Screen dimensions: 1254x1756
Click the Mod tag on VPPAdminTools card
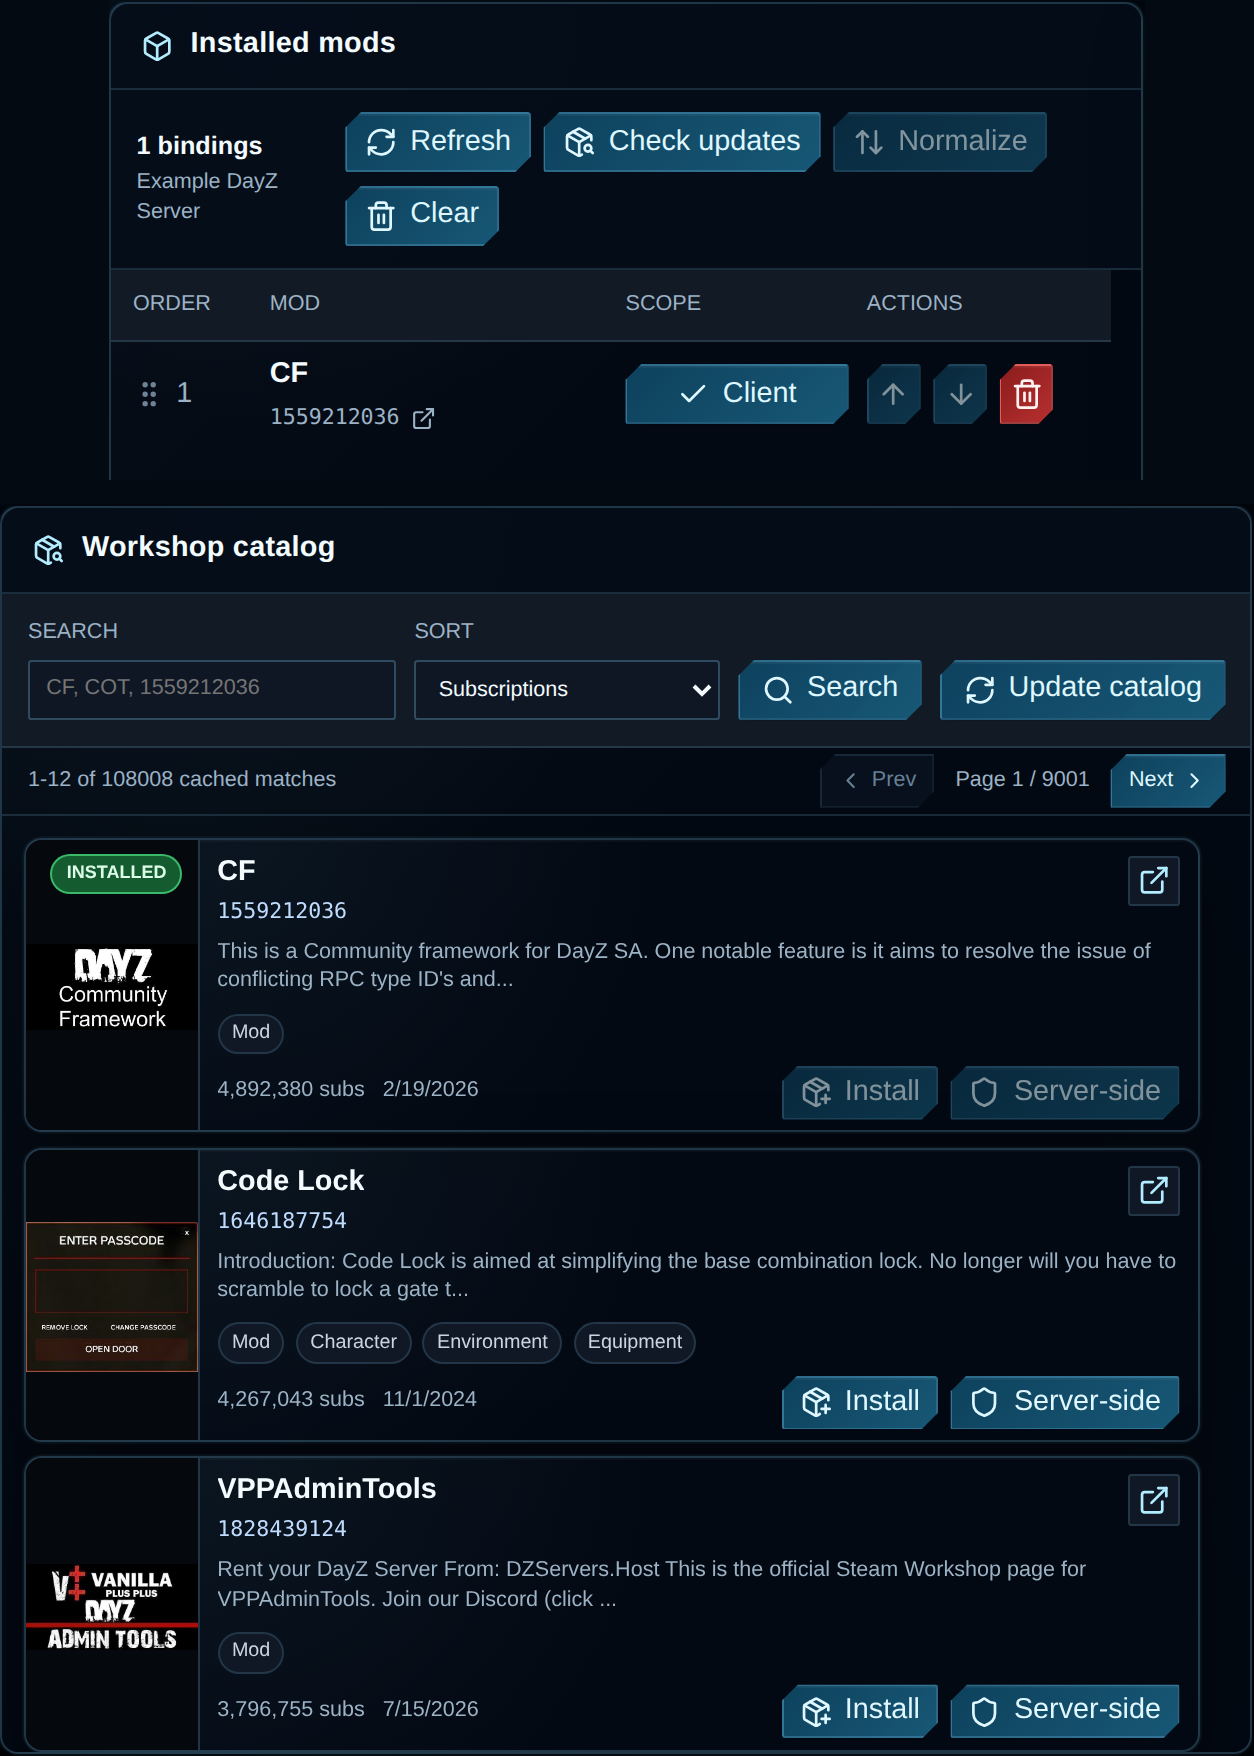pos(251,1651)
